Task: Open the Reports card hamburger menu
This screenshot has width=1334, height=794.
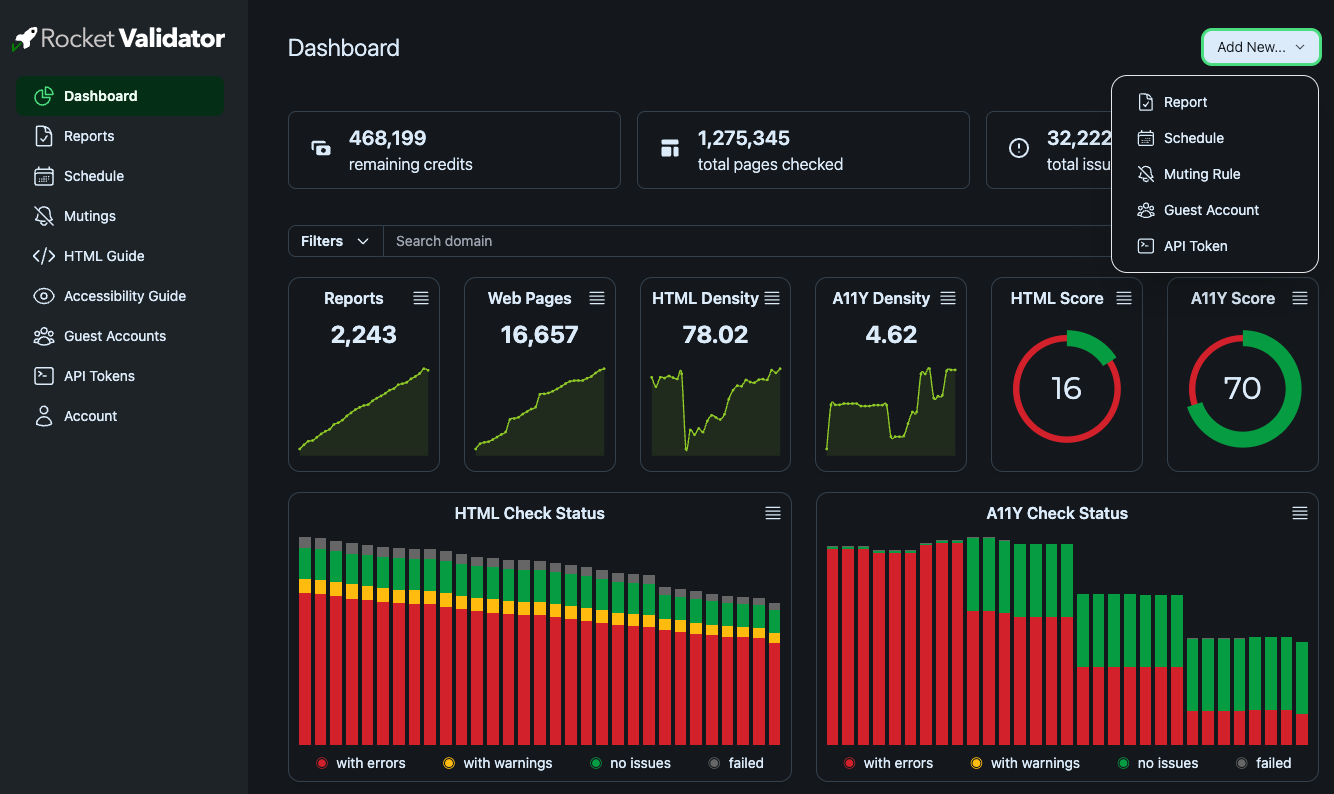Action: click(421, 298)
